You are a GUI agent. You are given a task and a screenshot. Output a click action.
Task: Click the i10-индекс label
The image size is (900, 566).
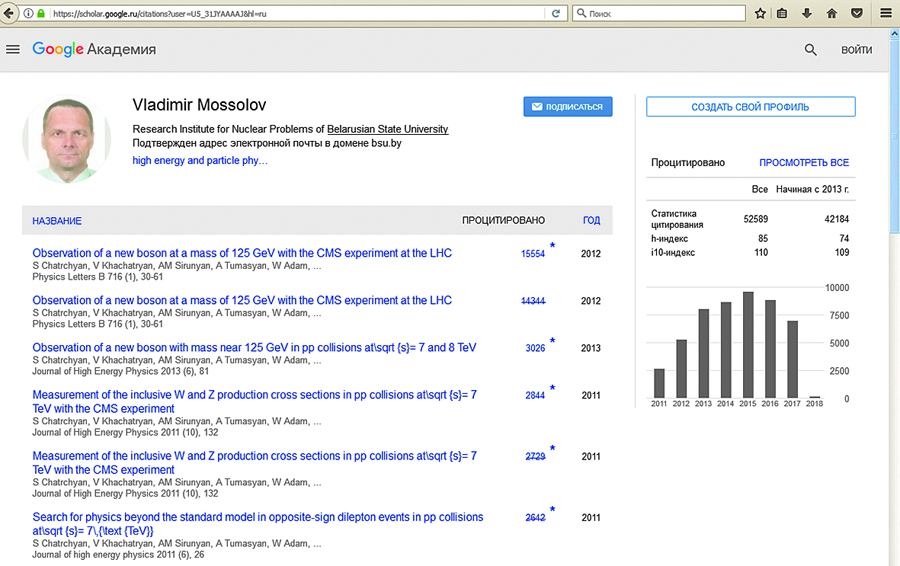click(x=673, y=253)
